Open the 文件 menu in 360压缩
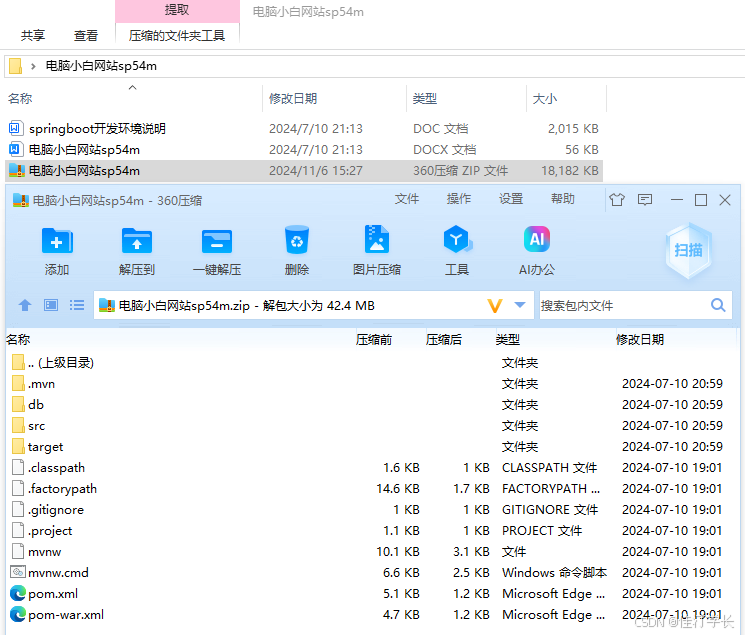 [407, 199]
